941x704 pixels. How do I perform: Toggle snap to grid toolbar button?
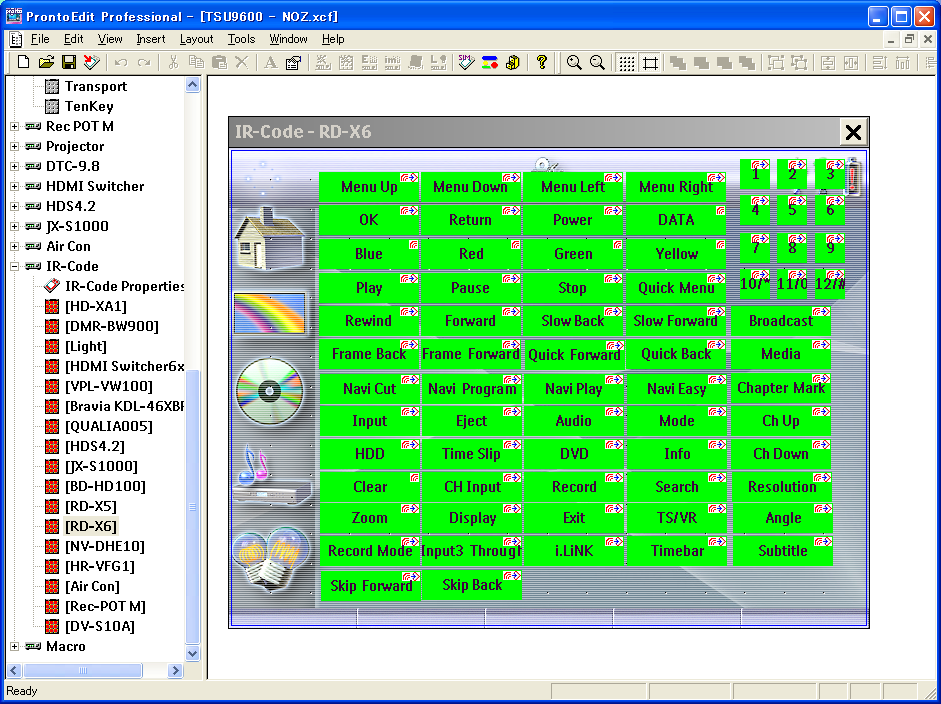pyautogui.click(x=650, y=62)
